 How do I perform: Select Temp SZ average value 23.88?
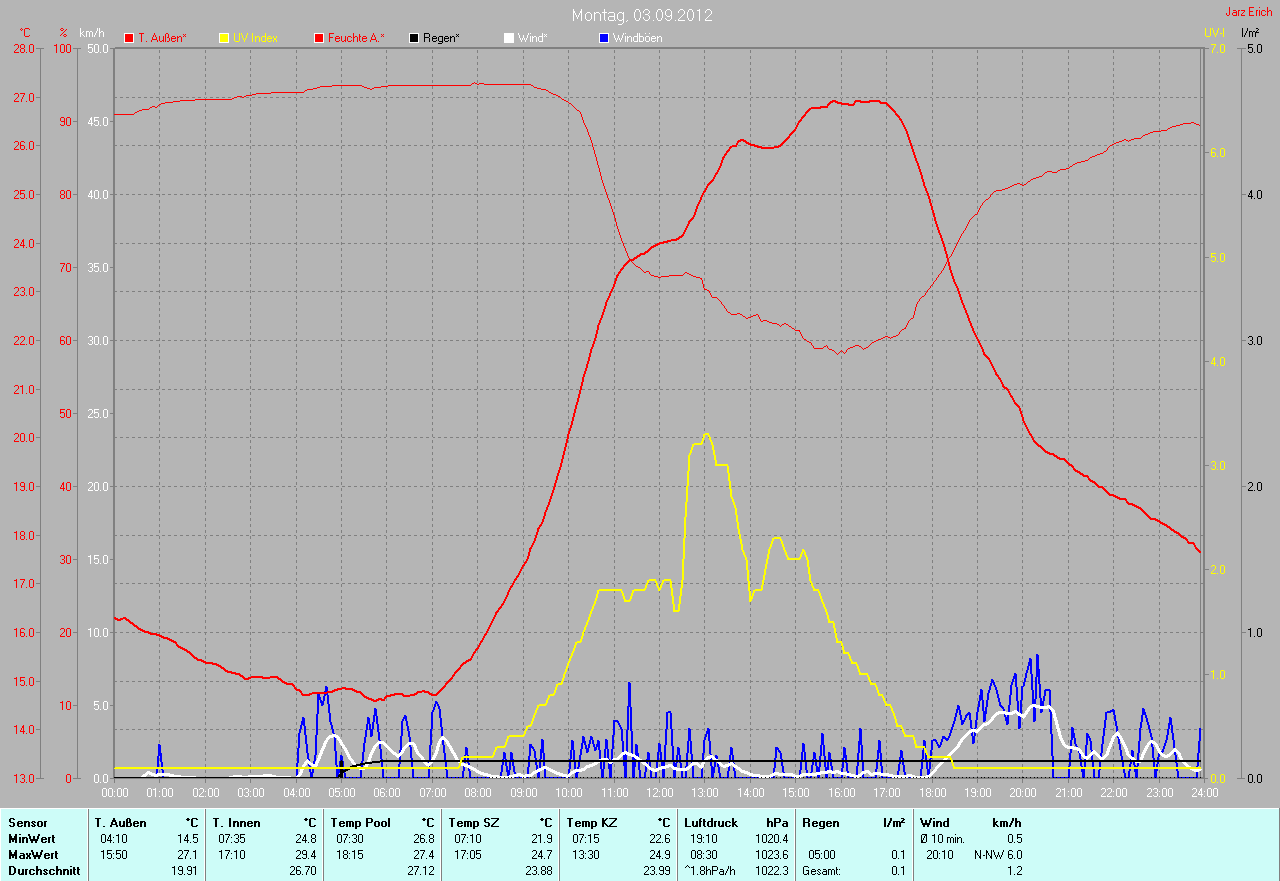tap(538, 871)
